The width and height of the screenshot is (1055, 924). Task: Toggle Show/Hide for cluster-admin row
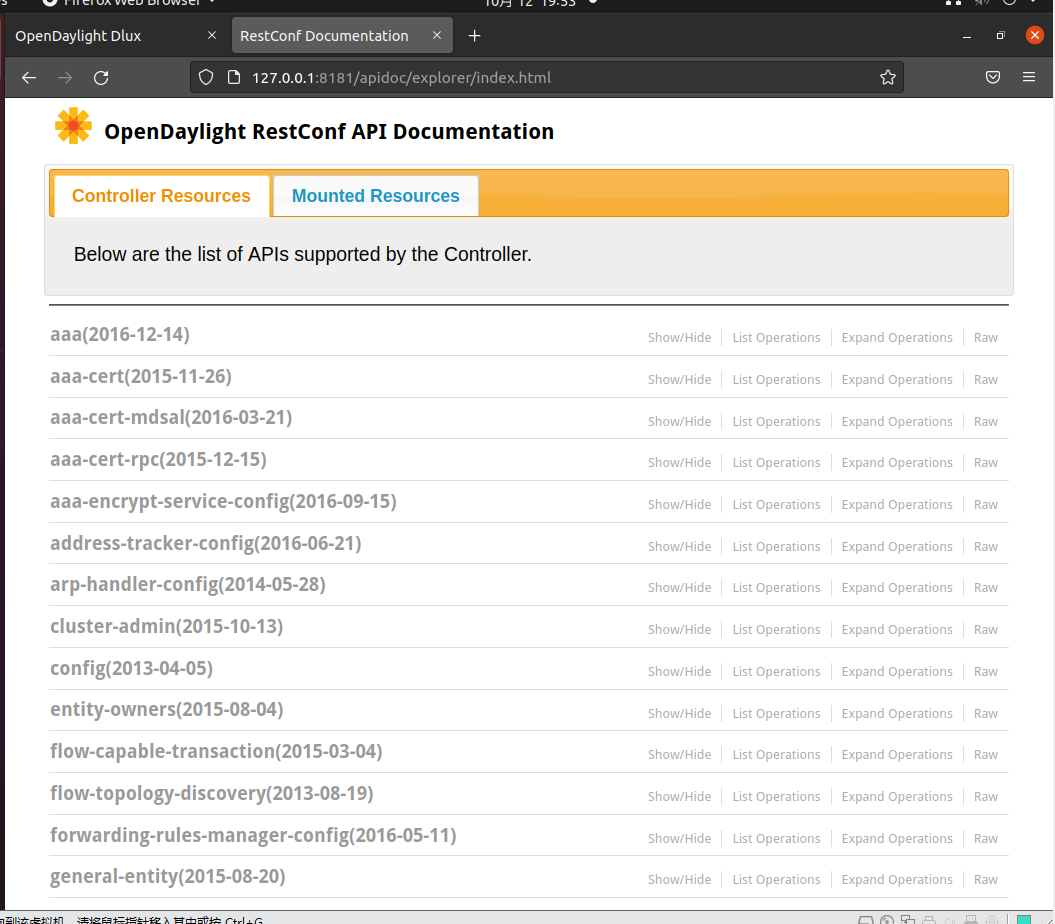(x=679, y=629)
